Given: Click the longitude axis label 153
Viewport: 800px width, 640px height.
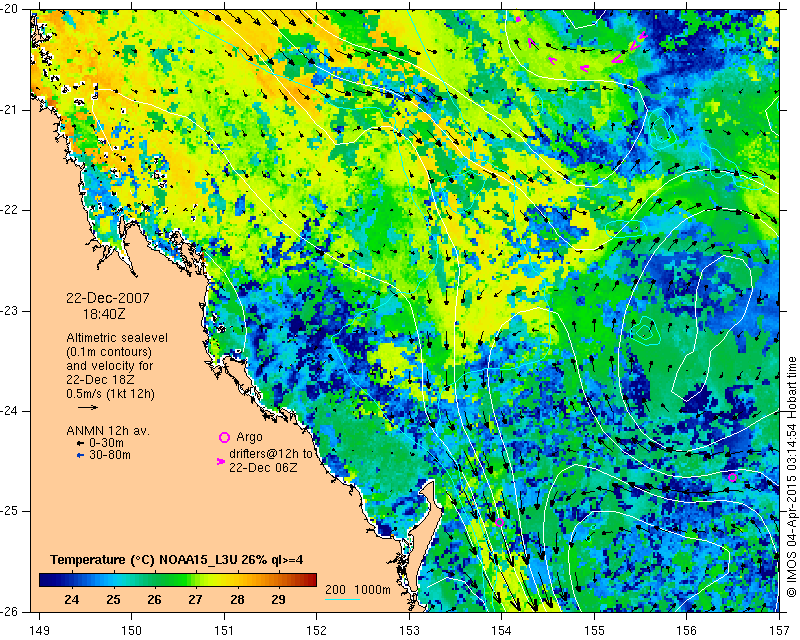Looking at the screenshot, I should coord(409,630).
